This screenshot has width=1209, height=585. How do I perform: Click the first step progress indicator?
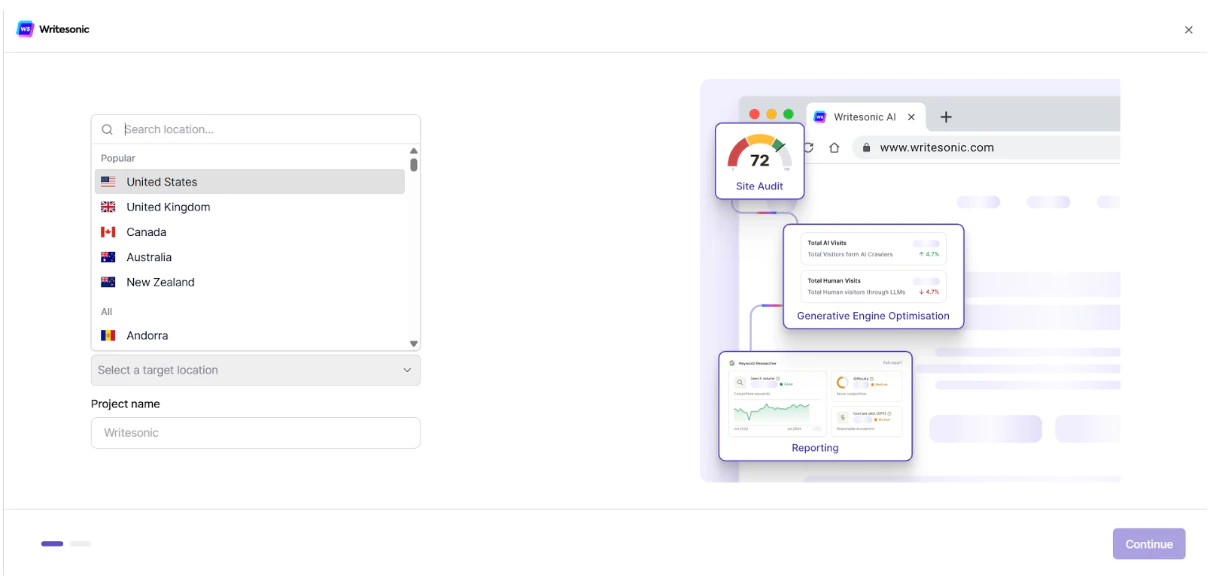52,544
